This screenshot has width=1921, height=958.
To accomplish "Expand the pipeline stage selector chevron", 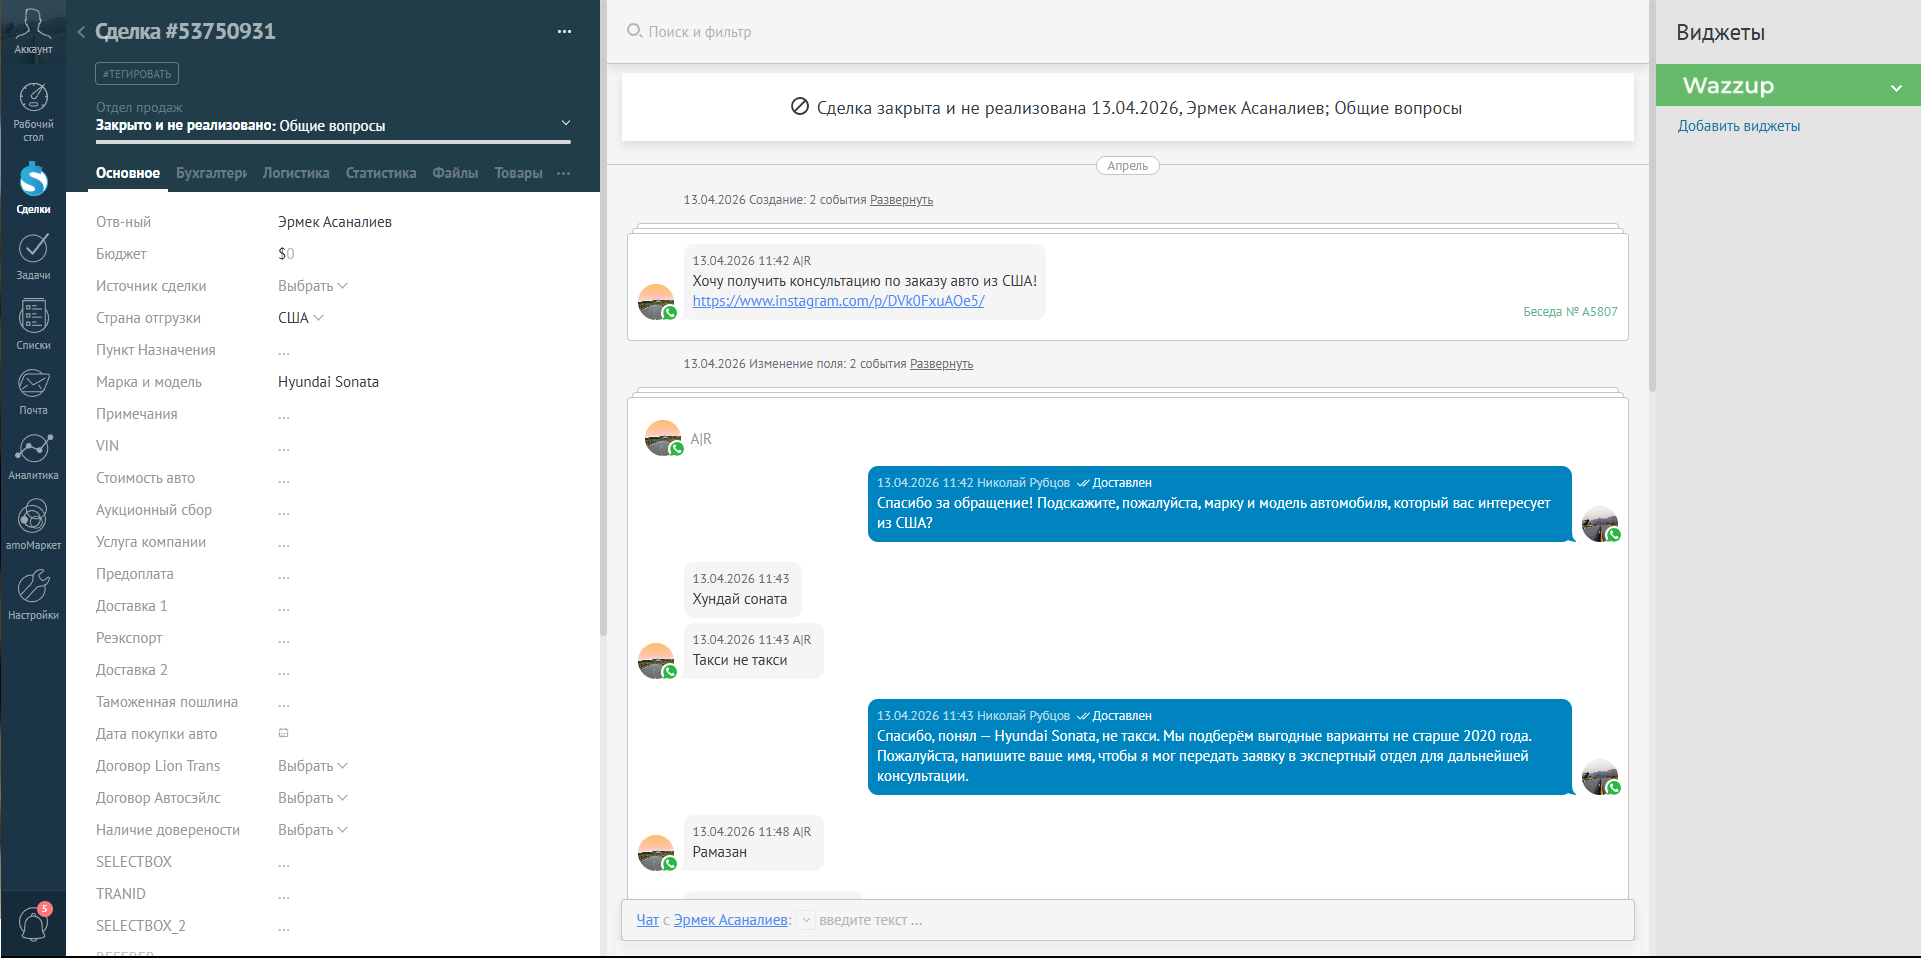I will click(x=566, y=123).
